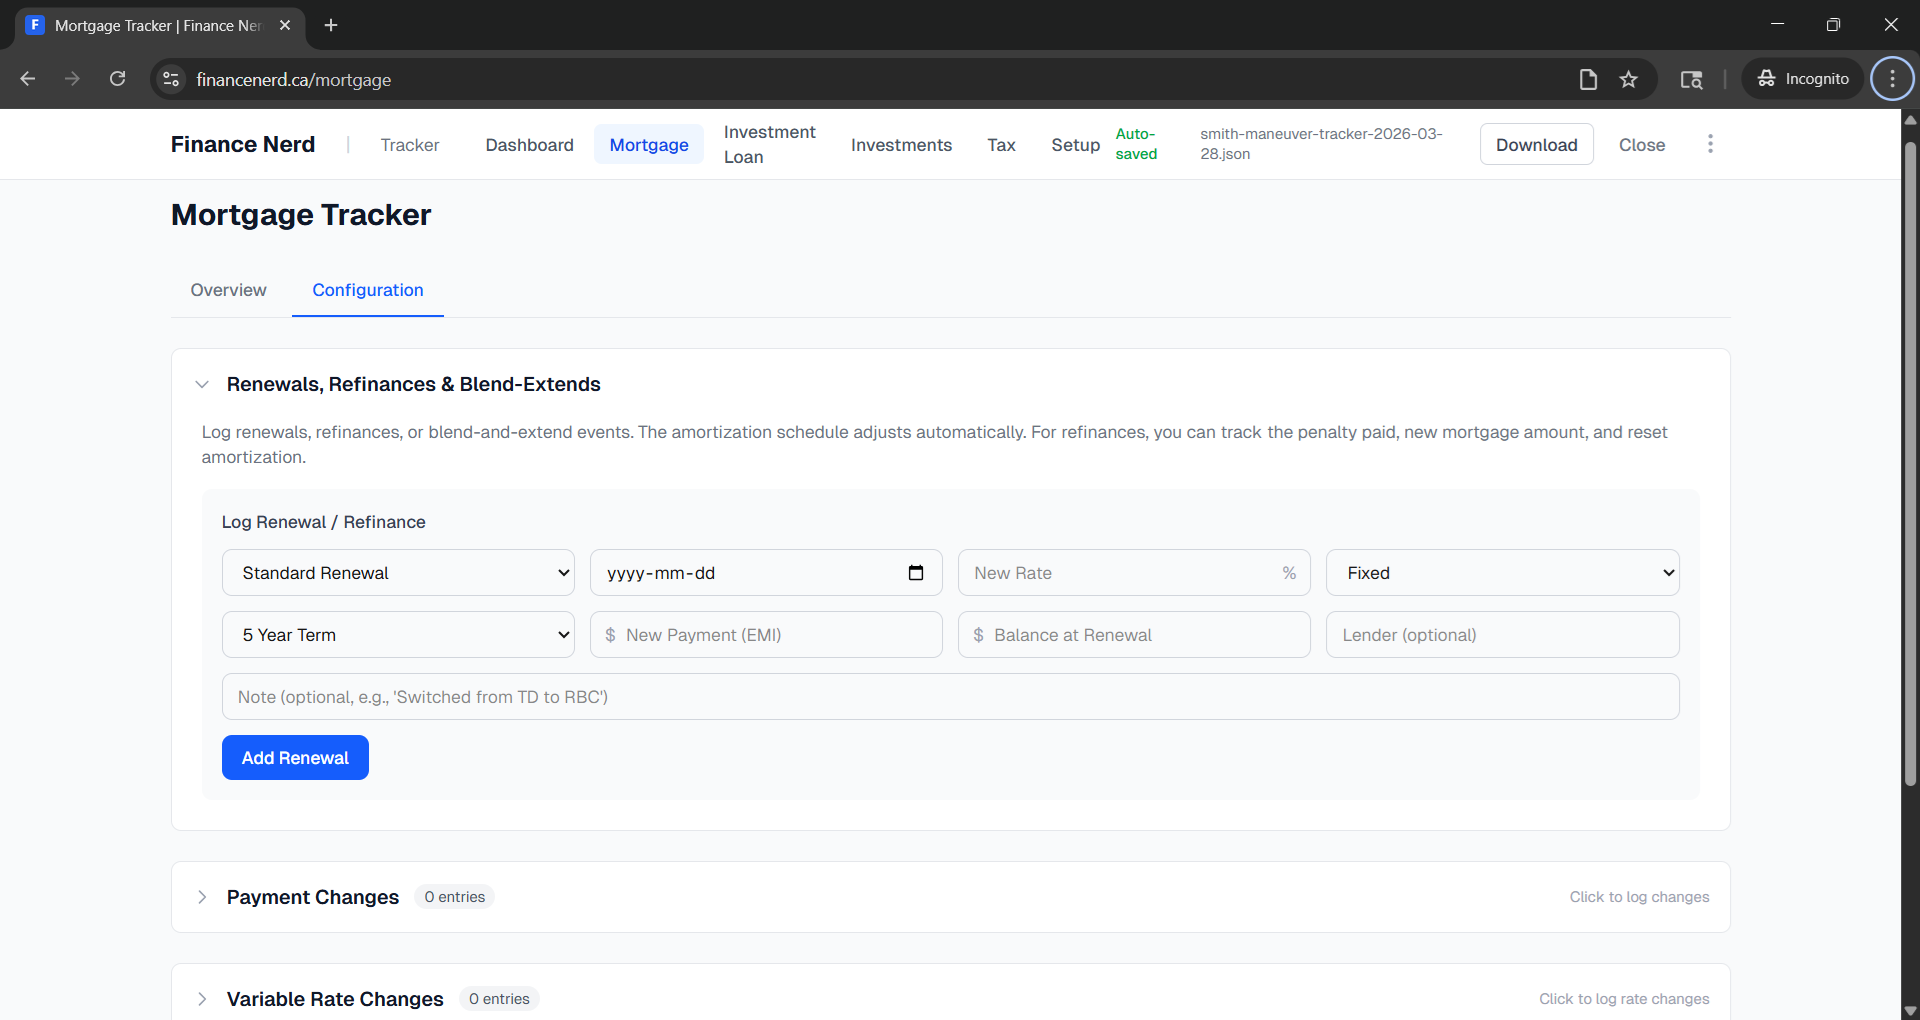The image size is (1920, 1020).
Task: Close the Mortgage Tracker browser tab
Action: [285, 25]
